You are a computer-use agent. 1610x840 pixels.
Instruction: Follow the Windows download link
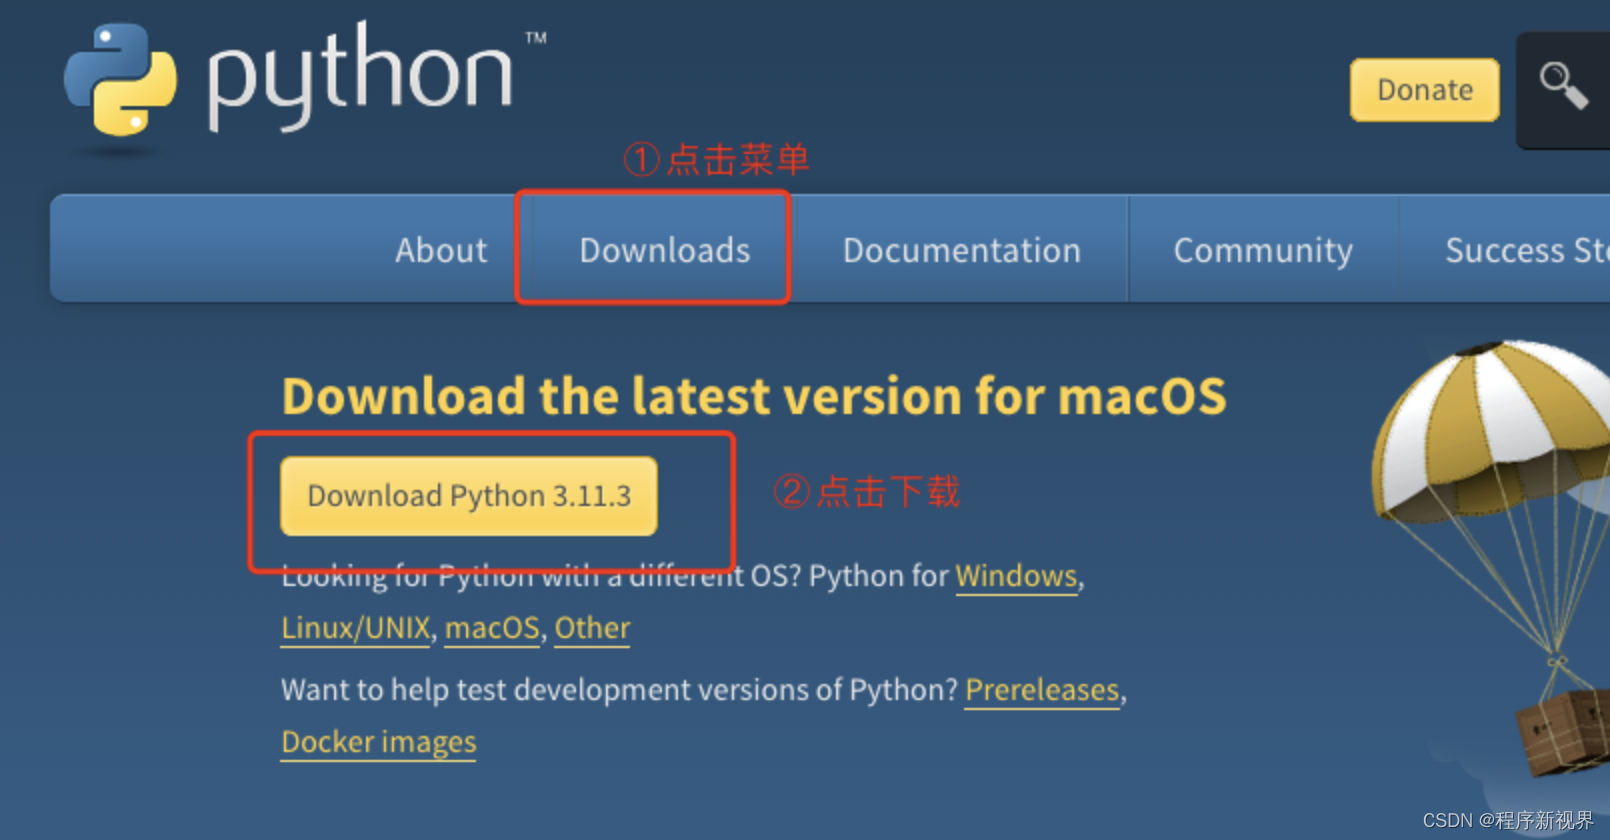point(1016,577)
